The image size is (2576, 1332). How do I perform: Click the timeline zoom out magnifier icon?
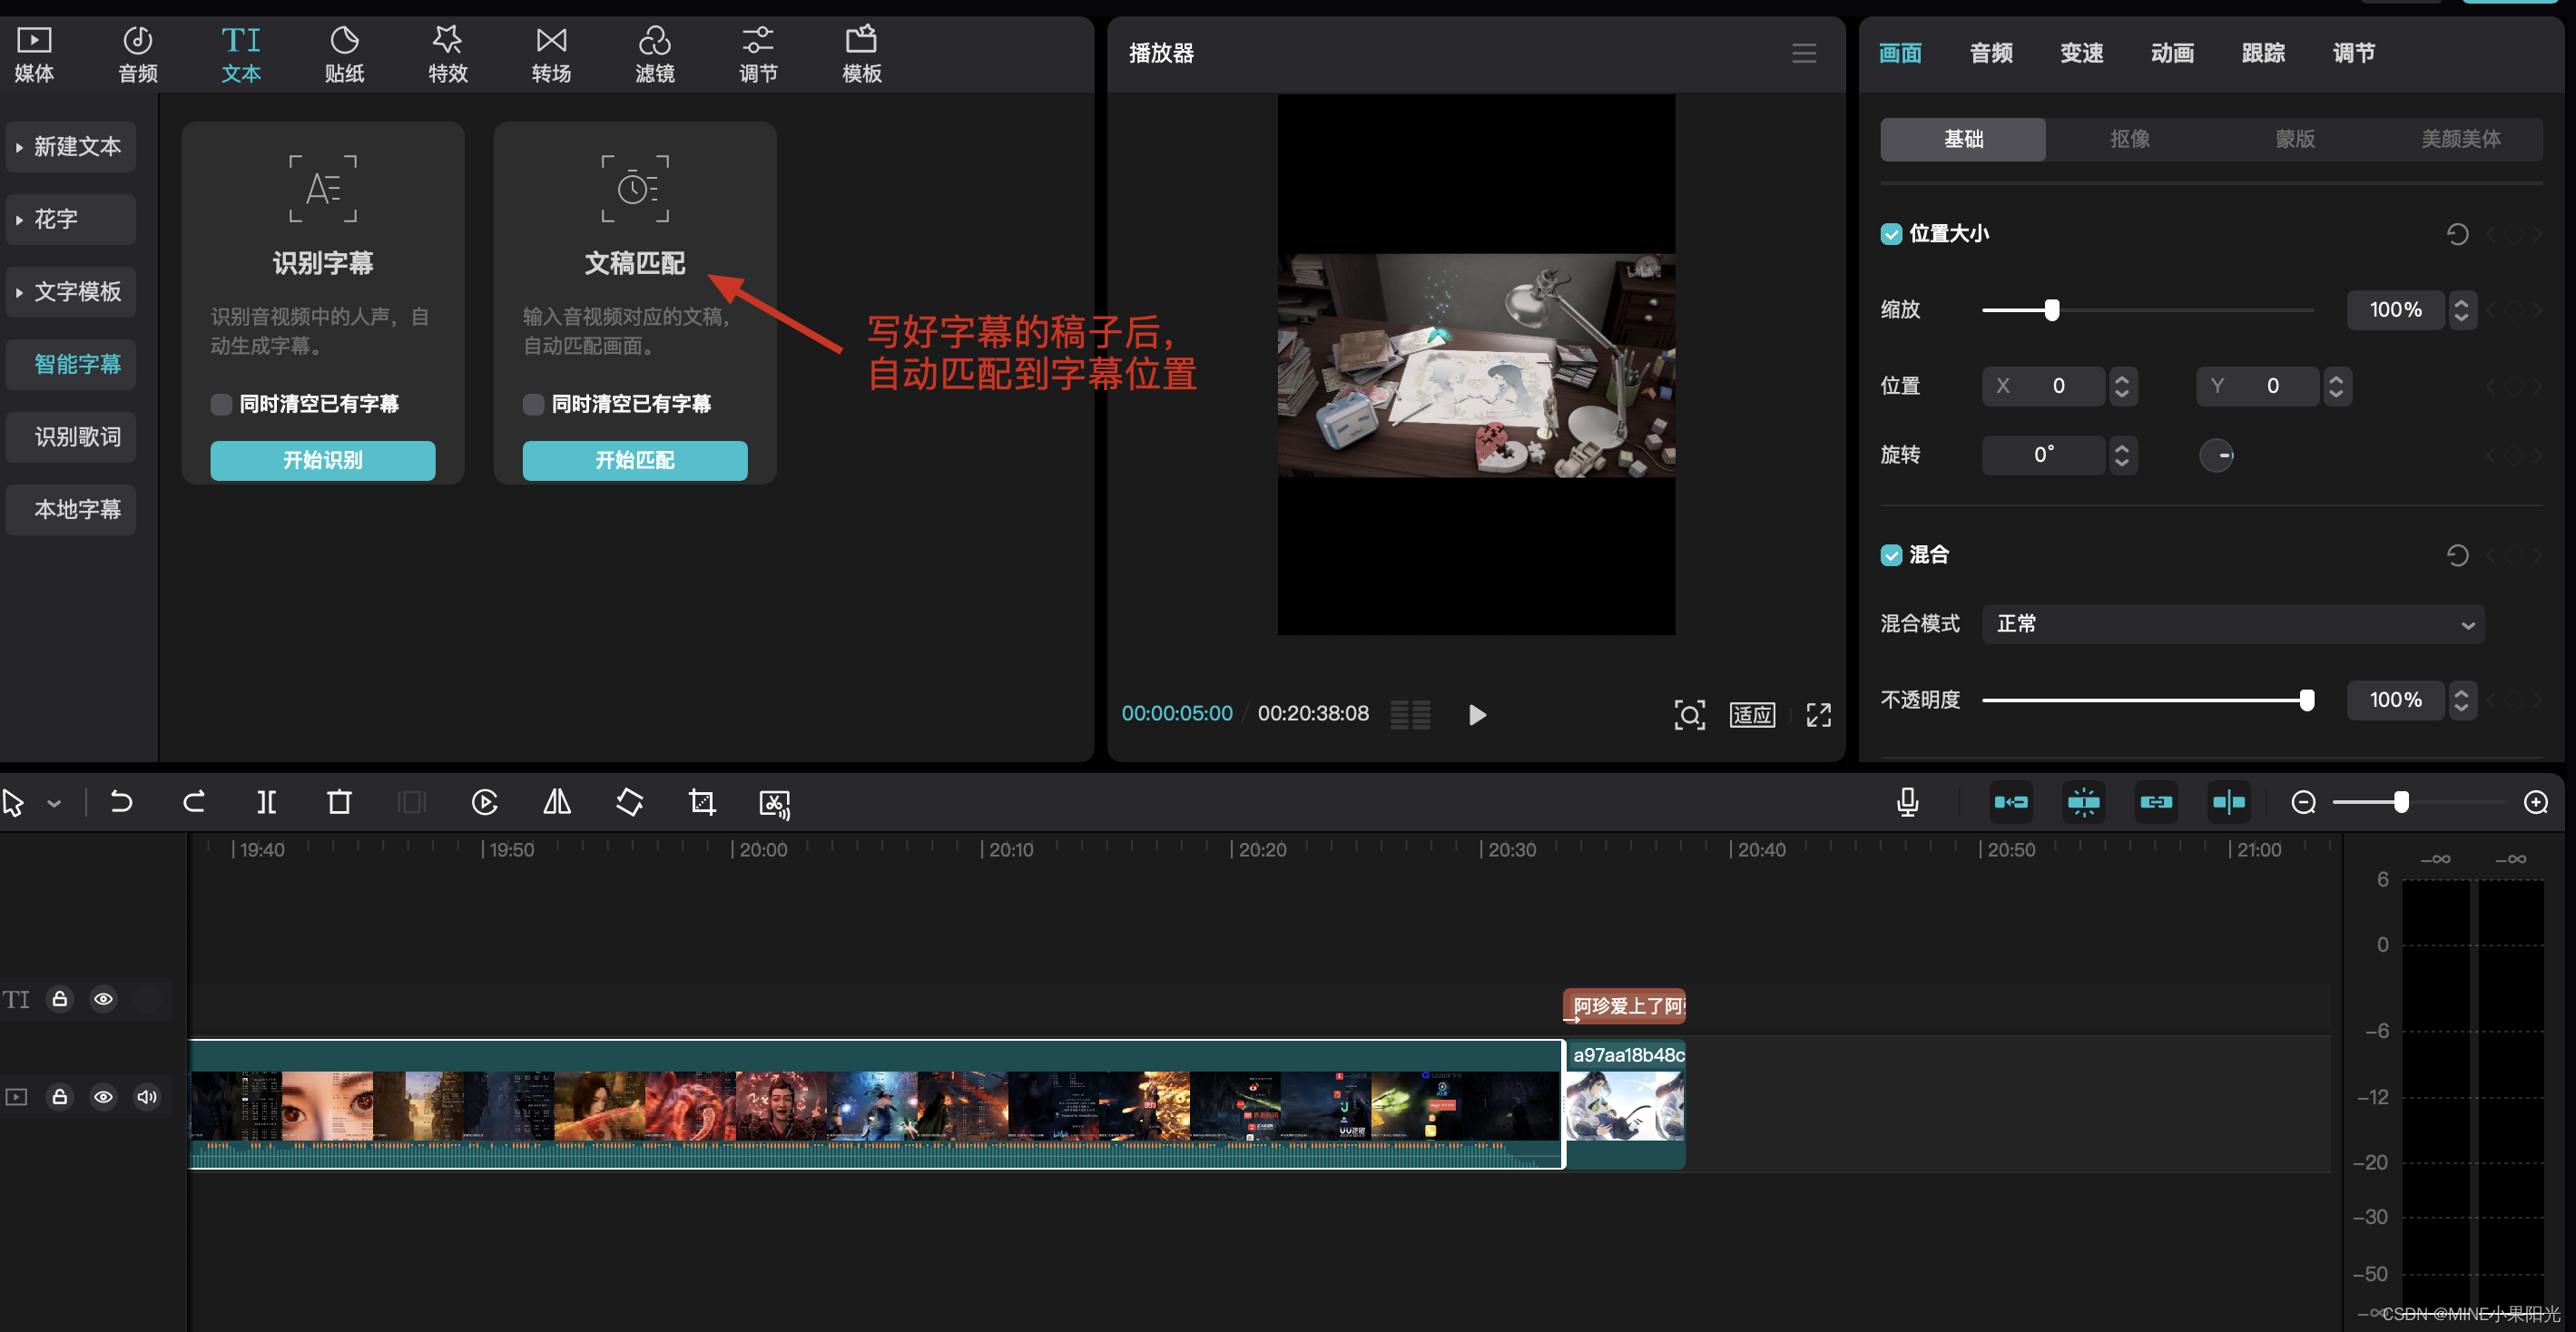[x=2303, y=802]
